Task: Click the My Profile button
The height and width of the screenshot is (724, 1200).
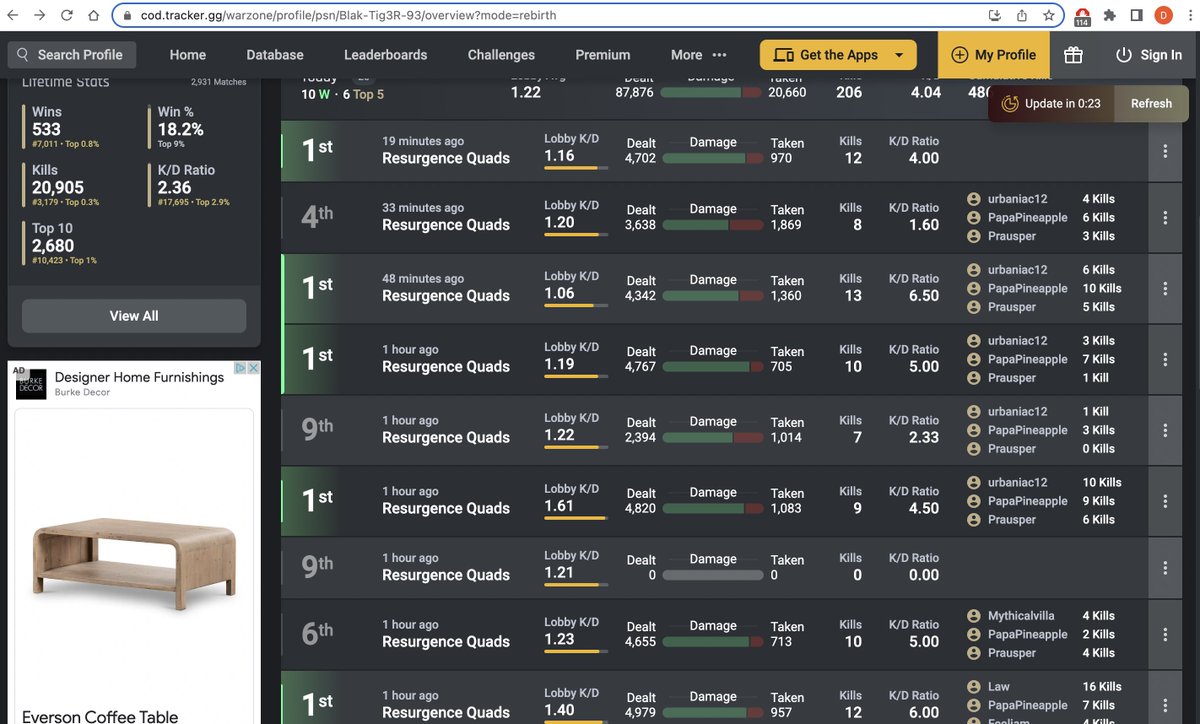Action: click(994, 55)
